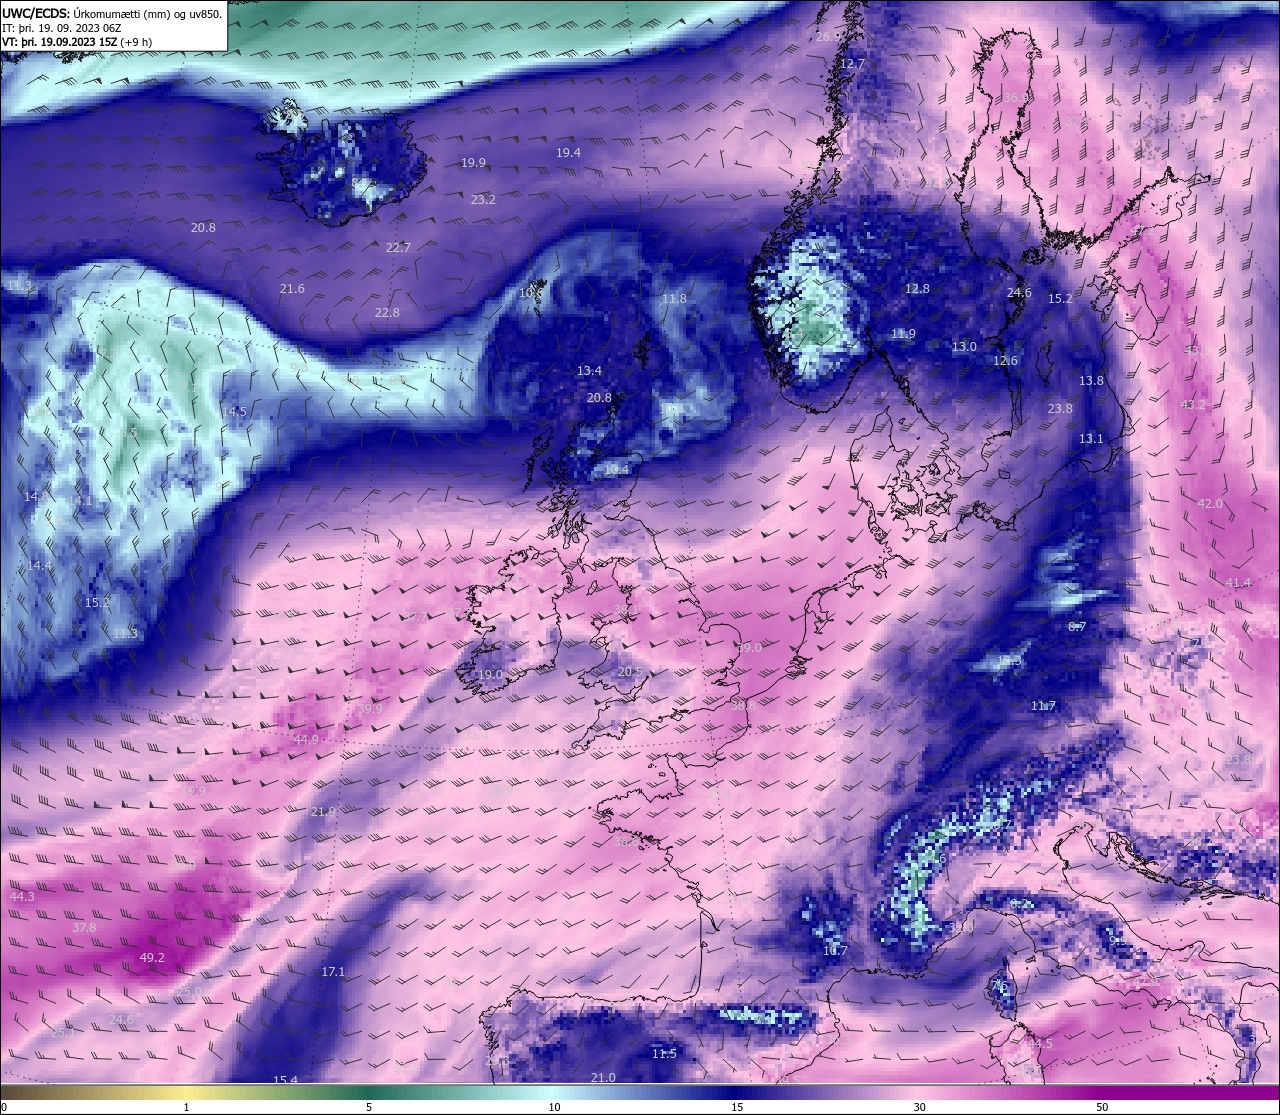Click the 13.8 map value
The width and height of the screenshot is (1280, 1115).
pos(1091,380)
